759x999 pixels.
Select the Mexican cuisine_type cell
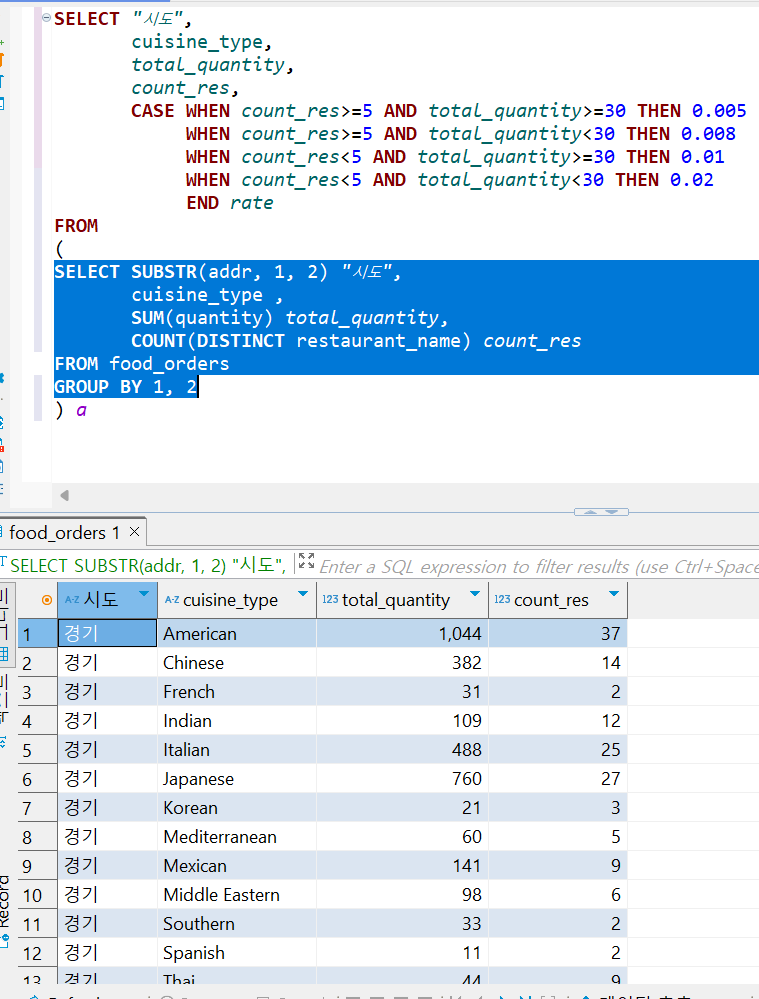point(236,866)
